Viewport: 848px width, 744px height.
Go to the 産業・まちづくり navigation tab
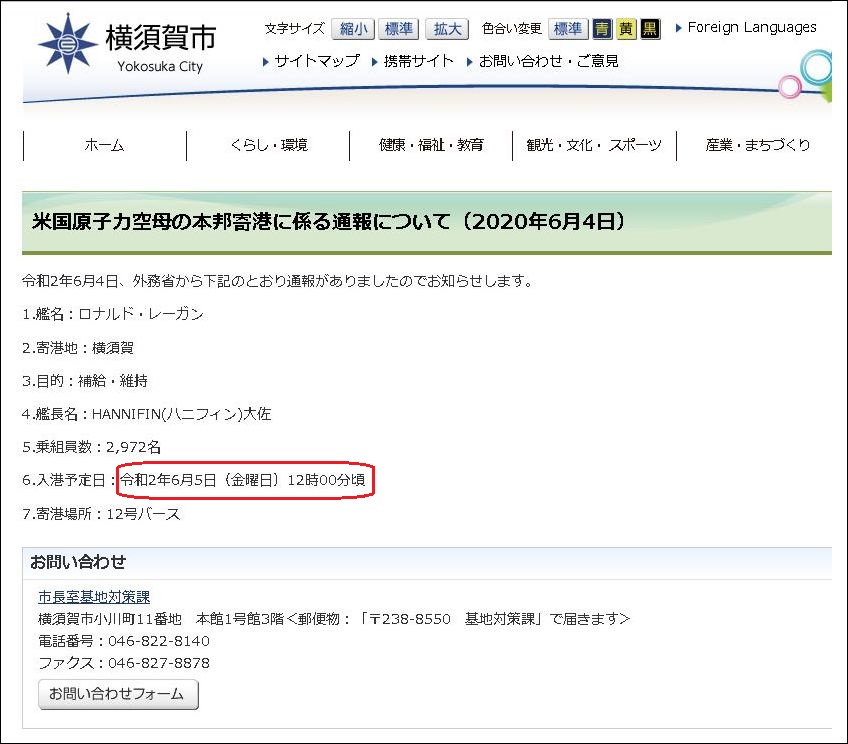point(757,146)
